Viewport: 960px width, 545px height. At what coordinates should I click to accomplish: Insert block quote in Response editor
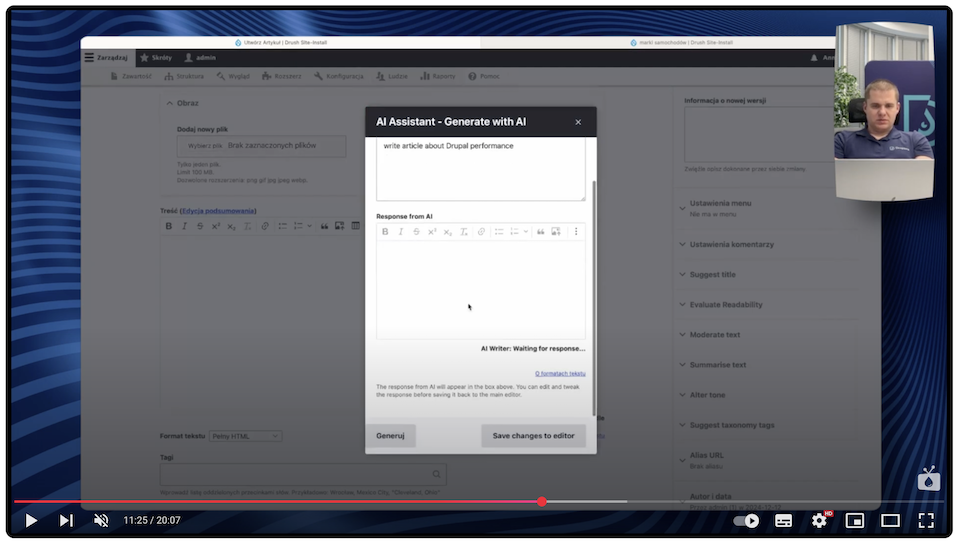click(x=541, y=231)
